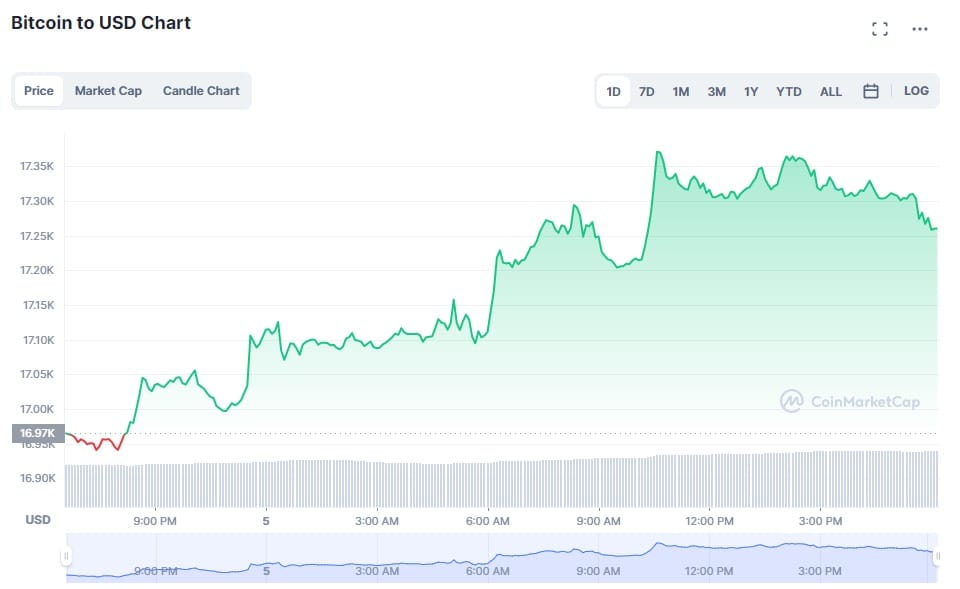Click the 17.05K axis label

(x=37, y=374)
